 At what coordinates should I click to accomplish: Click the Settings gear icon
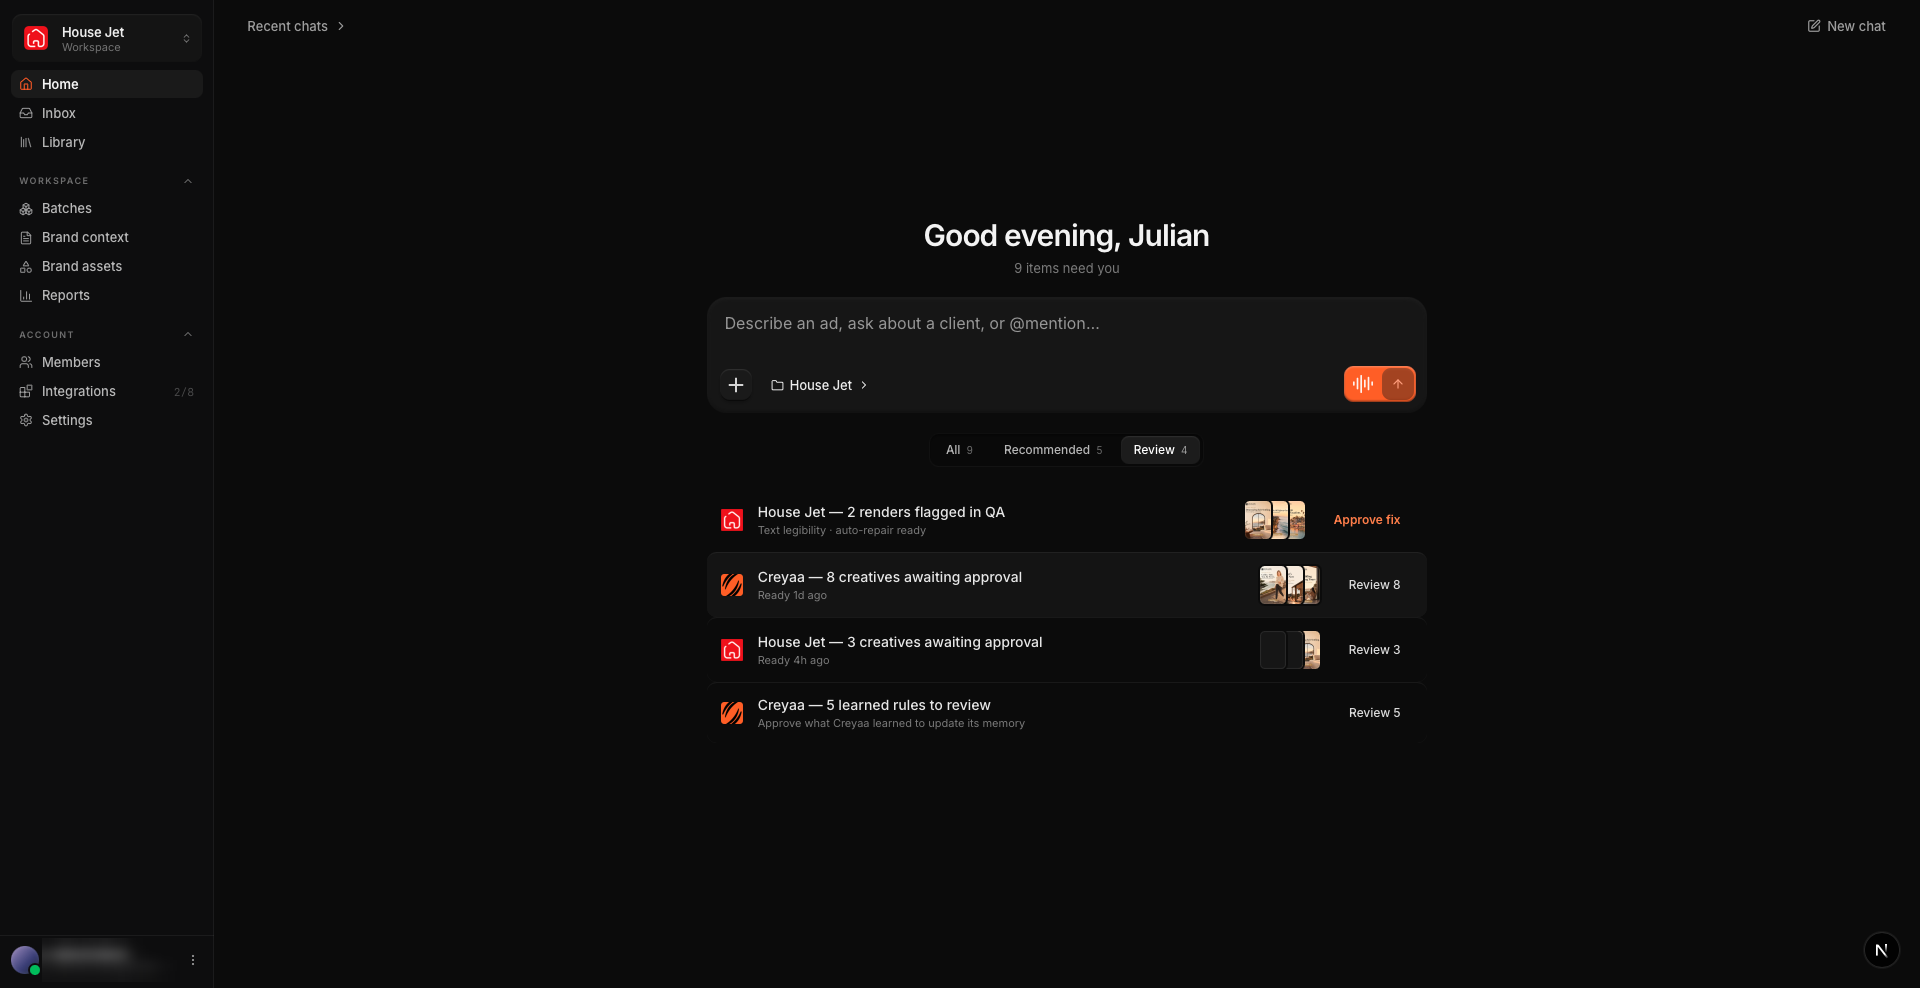pyautogui.click(x=26, y=420)
